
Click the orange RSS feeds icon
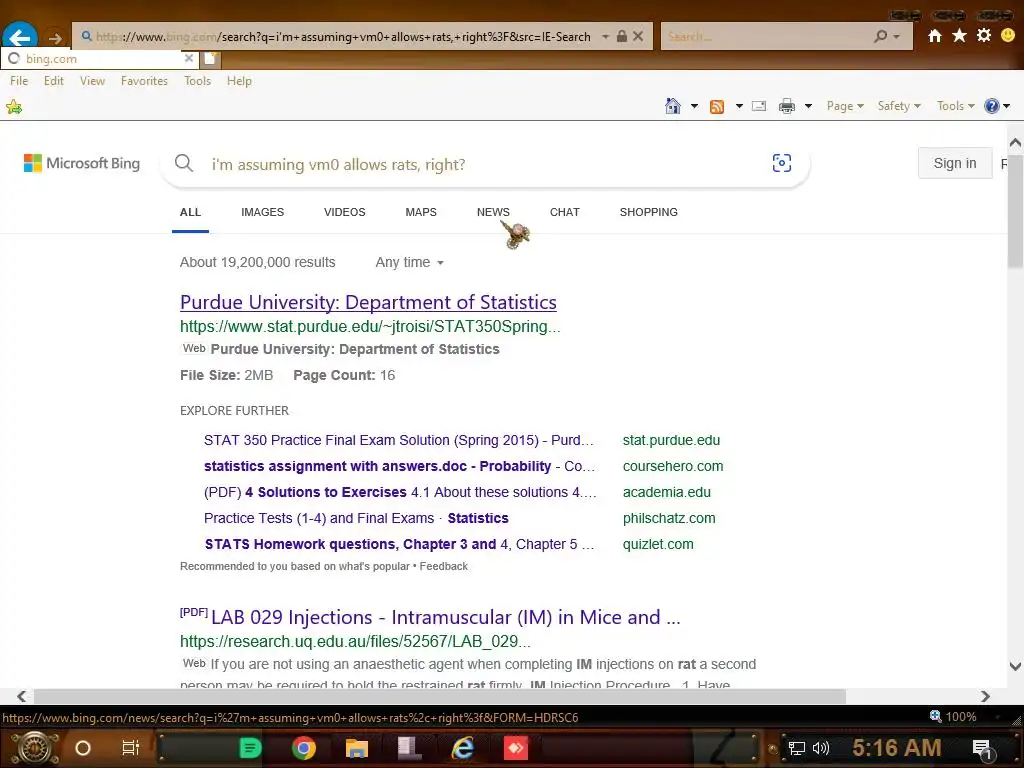[716, 106]
